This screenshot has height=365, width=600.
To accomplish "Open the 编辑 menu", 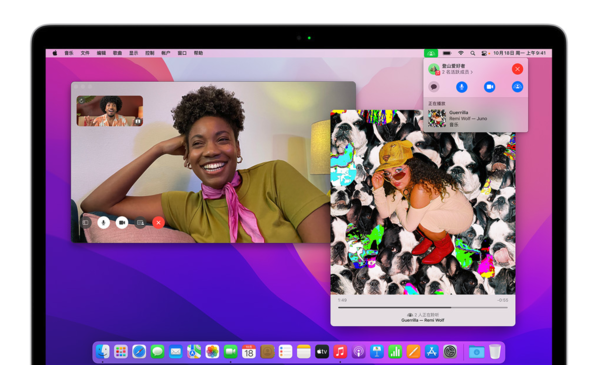I will 101,53.
